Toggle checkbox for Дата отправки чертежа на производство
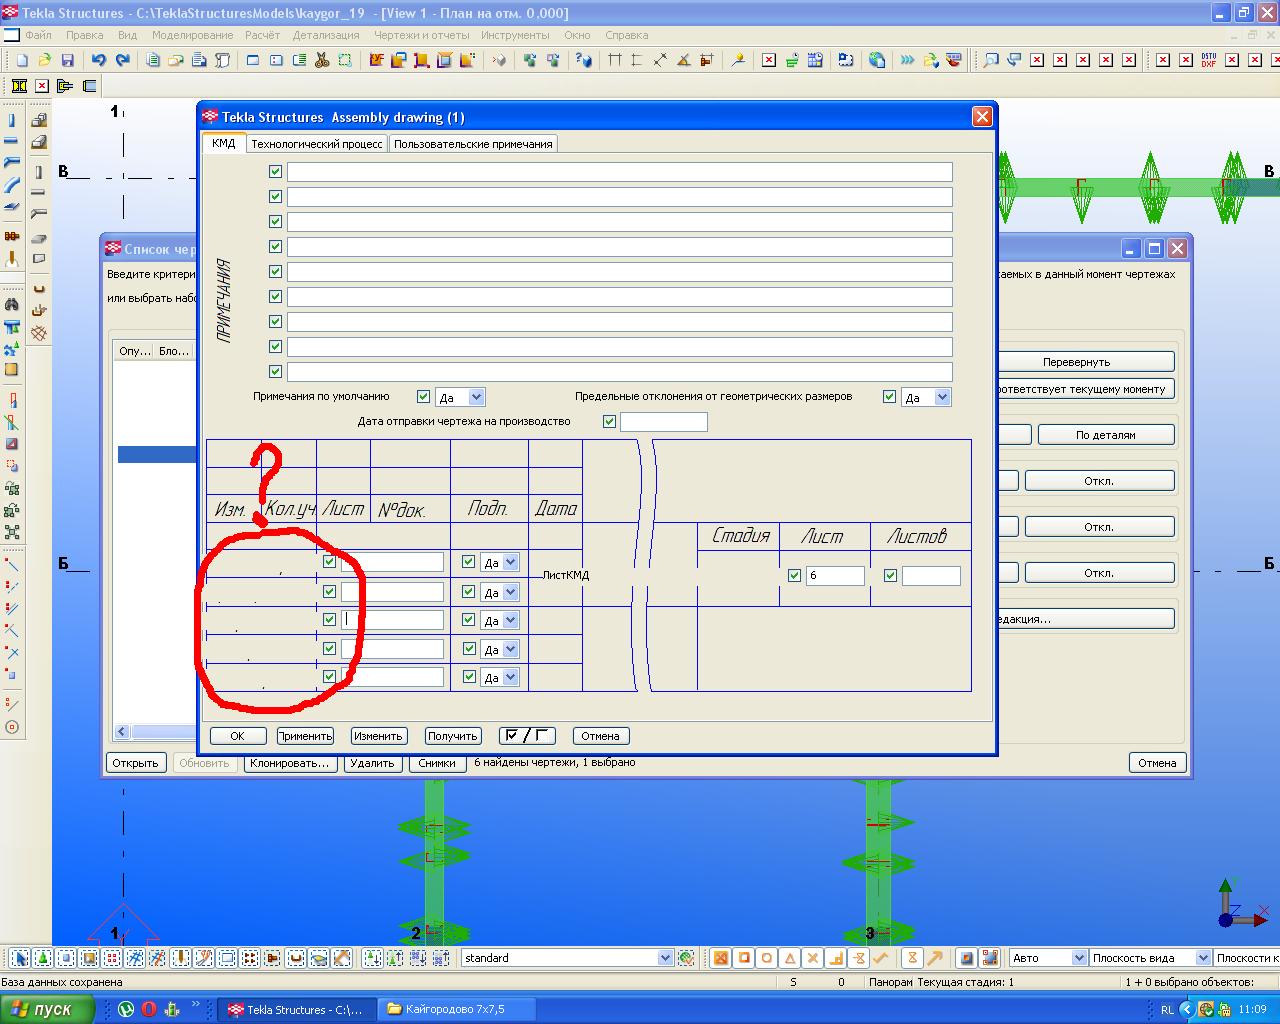 609,422
